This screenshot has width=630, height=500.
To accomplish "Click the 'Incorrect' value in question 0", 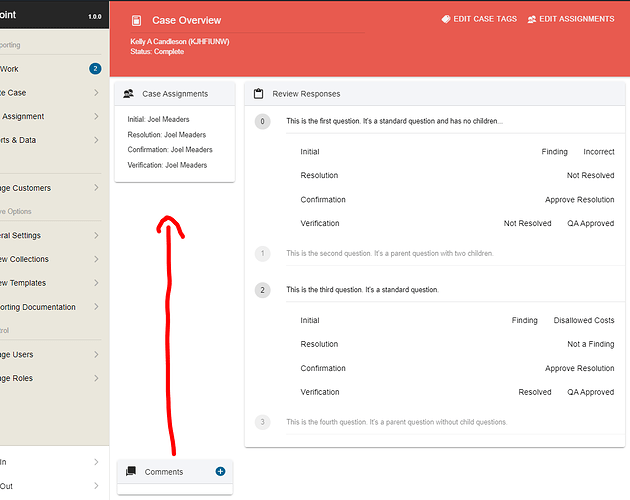I will (599, 152).
